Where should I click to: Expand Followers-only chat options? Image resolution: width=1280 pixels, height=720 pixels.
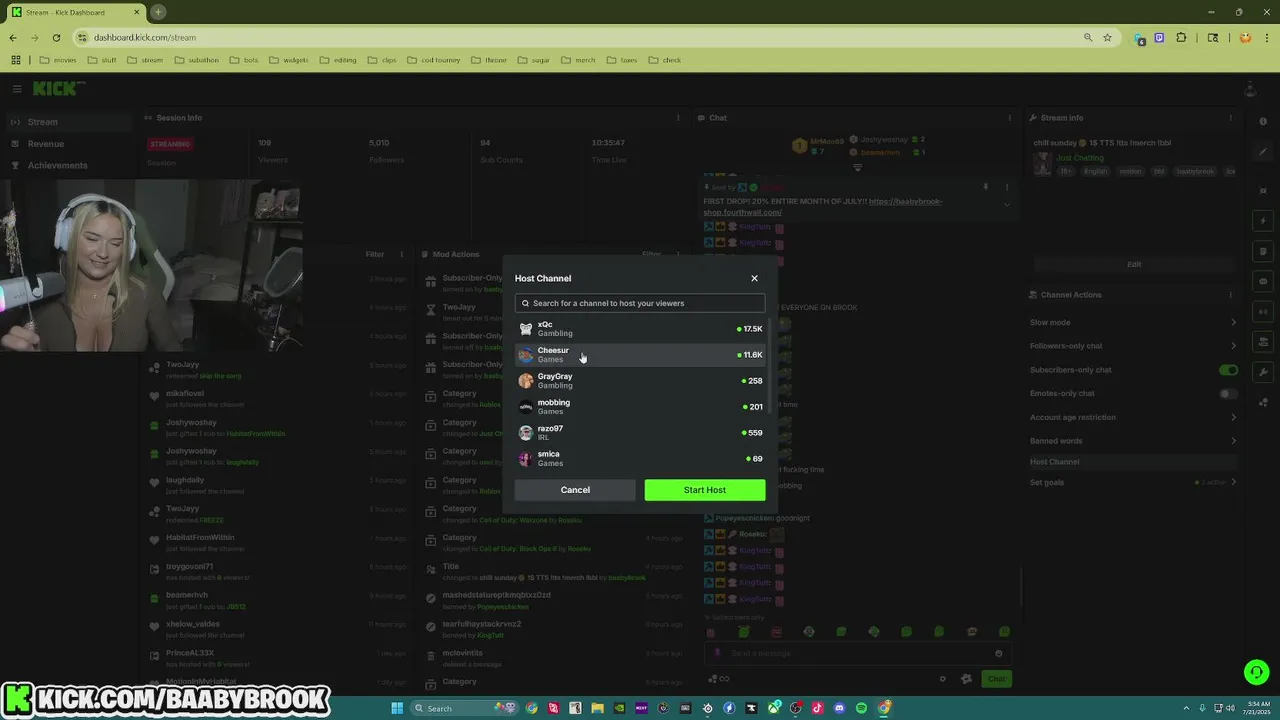point(1133,346)
